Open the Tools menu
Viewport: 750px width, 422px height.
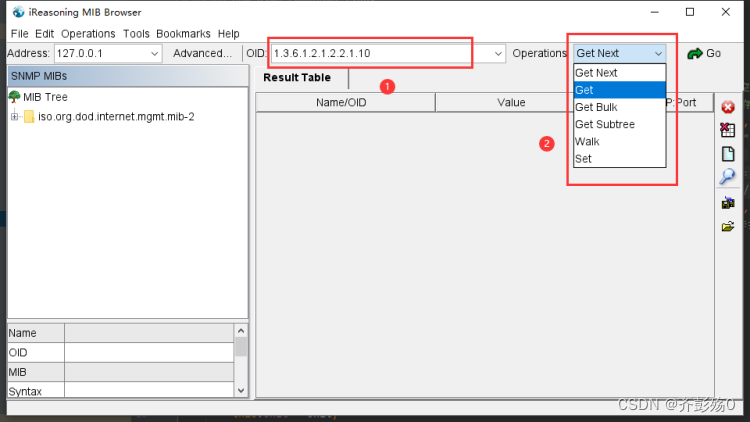pos(136,34)
